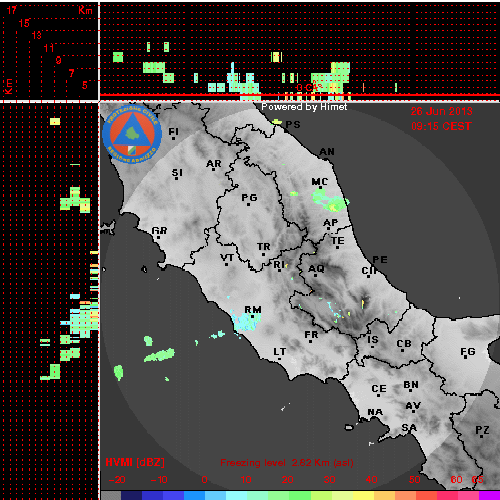Select the SA city label

[409, 427]
